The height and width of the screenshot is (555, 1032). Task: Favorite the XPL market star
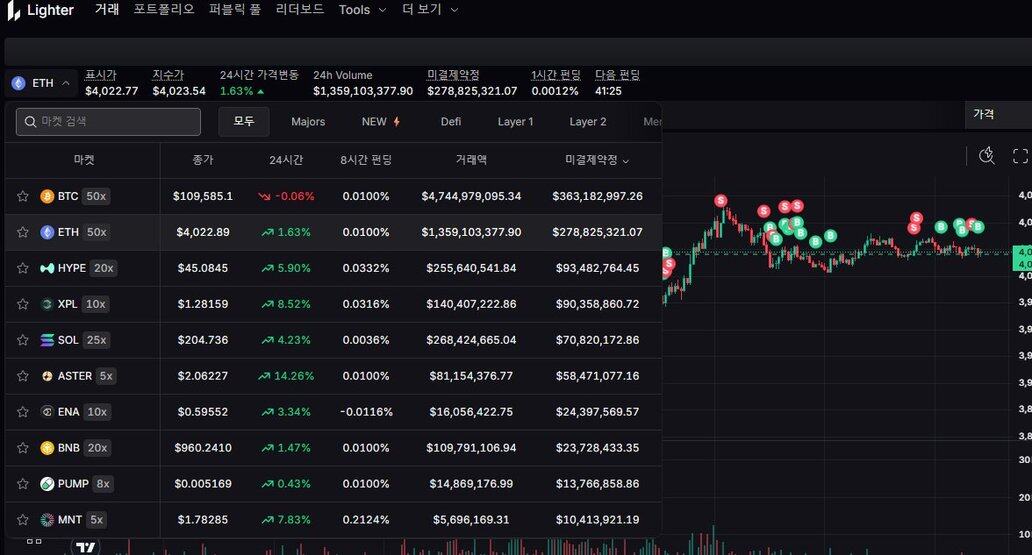[x=22, y=304]
